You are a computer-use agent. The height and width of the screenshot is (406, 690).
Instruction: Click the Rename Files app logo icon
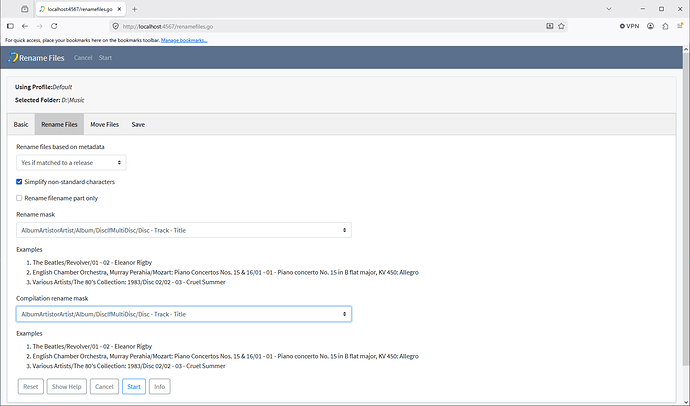[x=13, y=58]
